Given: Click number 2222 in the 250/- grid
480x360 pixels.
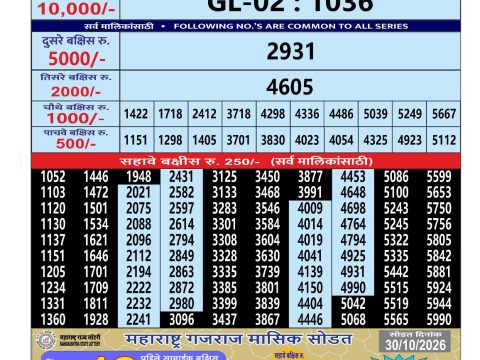Looking at the screenshot, I should 139,288.
